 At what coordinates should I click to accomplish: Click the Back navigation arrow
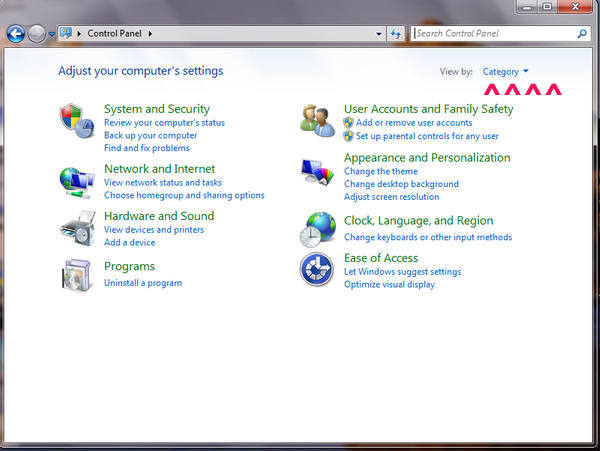point(16,34)
